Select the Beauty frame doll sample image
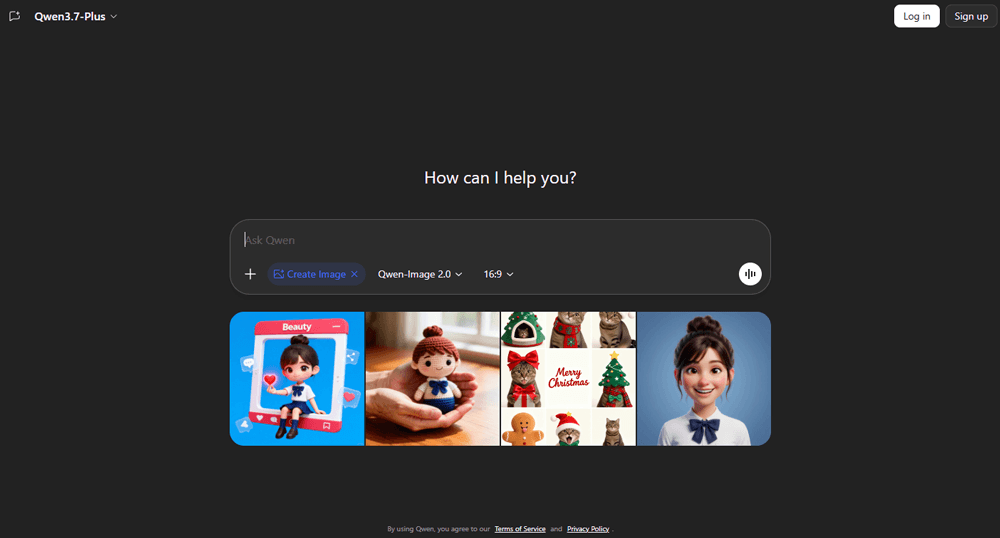Screen dimensions: 1000x538 coord(297,379)
